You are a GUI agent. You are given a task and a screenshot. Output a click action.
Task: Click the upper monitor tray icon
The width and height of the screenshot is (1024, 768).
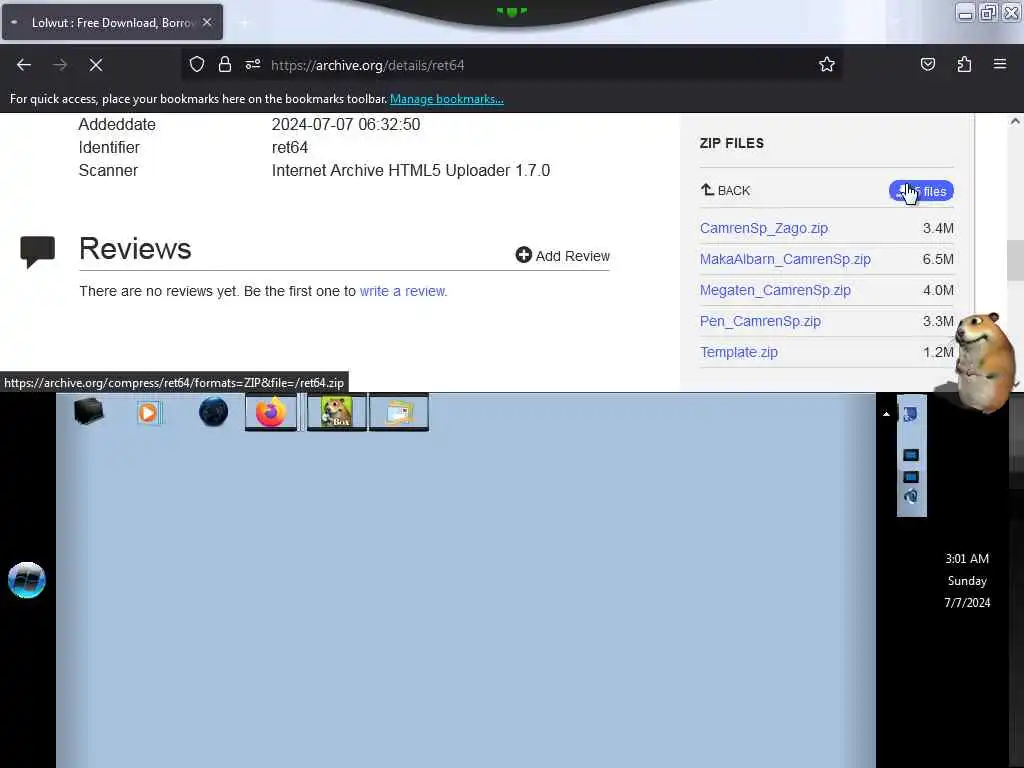(x=911, y=455)
